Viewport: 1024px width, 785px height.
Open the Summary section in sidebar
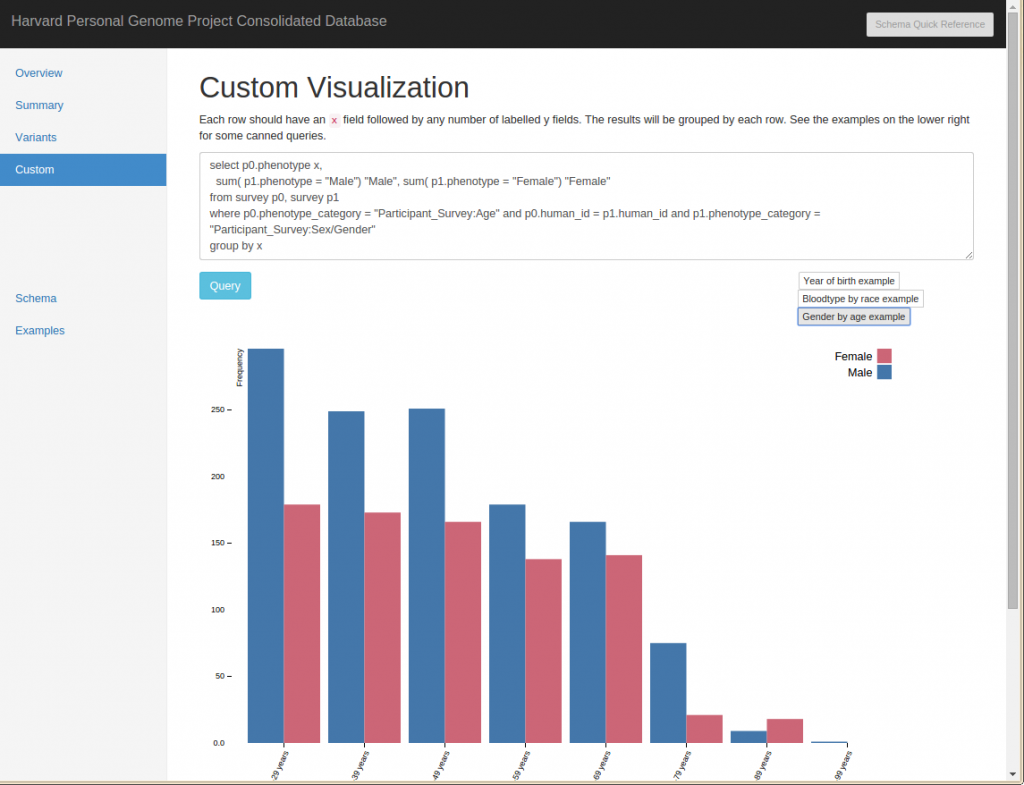click(x=39, y=105)
